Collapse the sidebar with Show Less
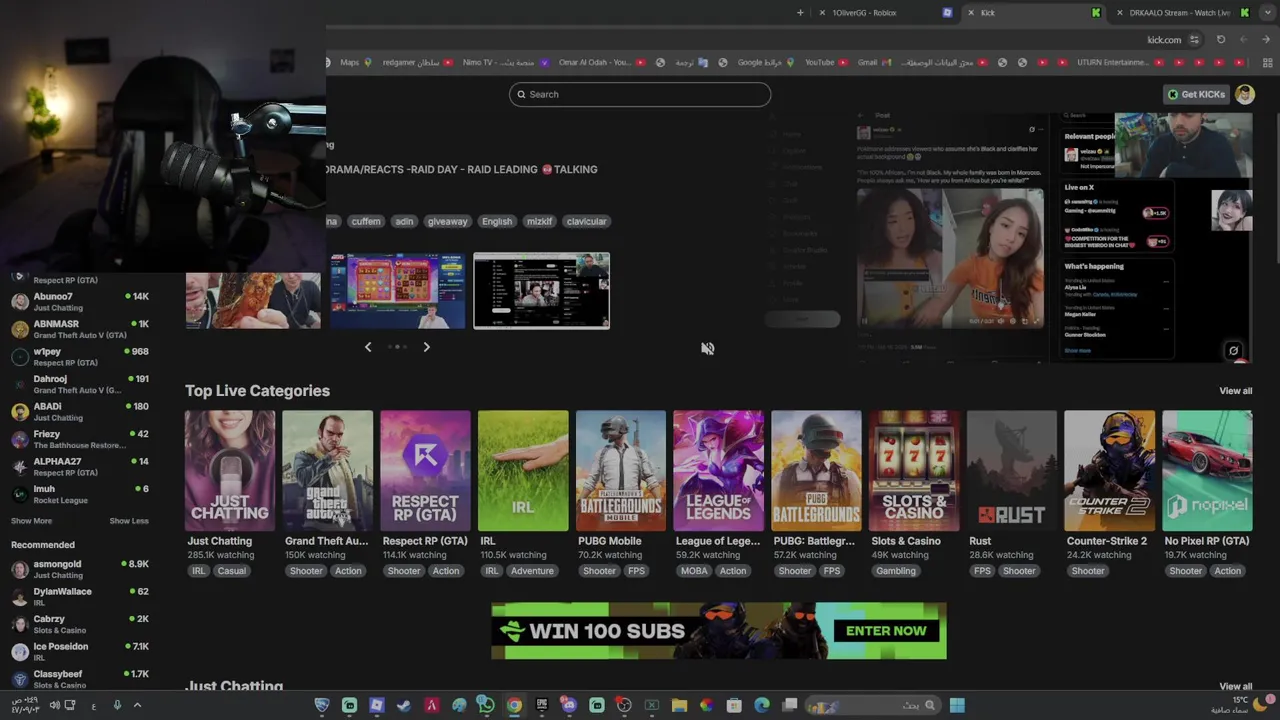 point(129,521)
